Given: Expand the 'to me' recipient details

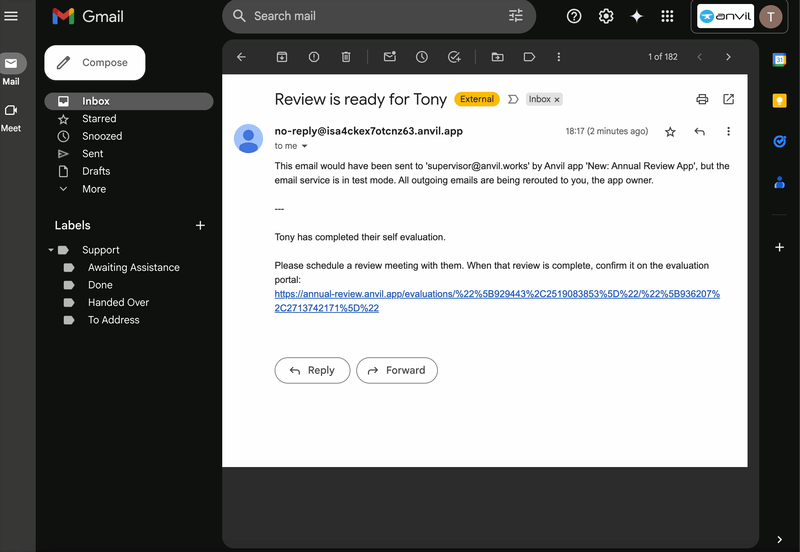Looking at the screenshot, I should pos(304,146).
